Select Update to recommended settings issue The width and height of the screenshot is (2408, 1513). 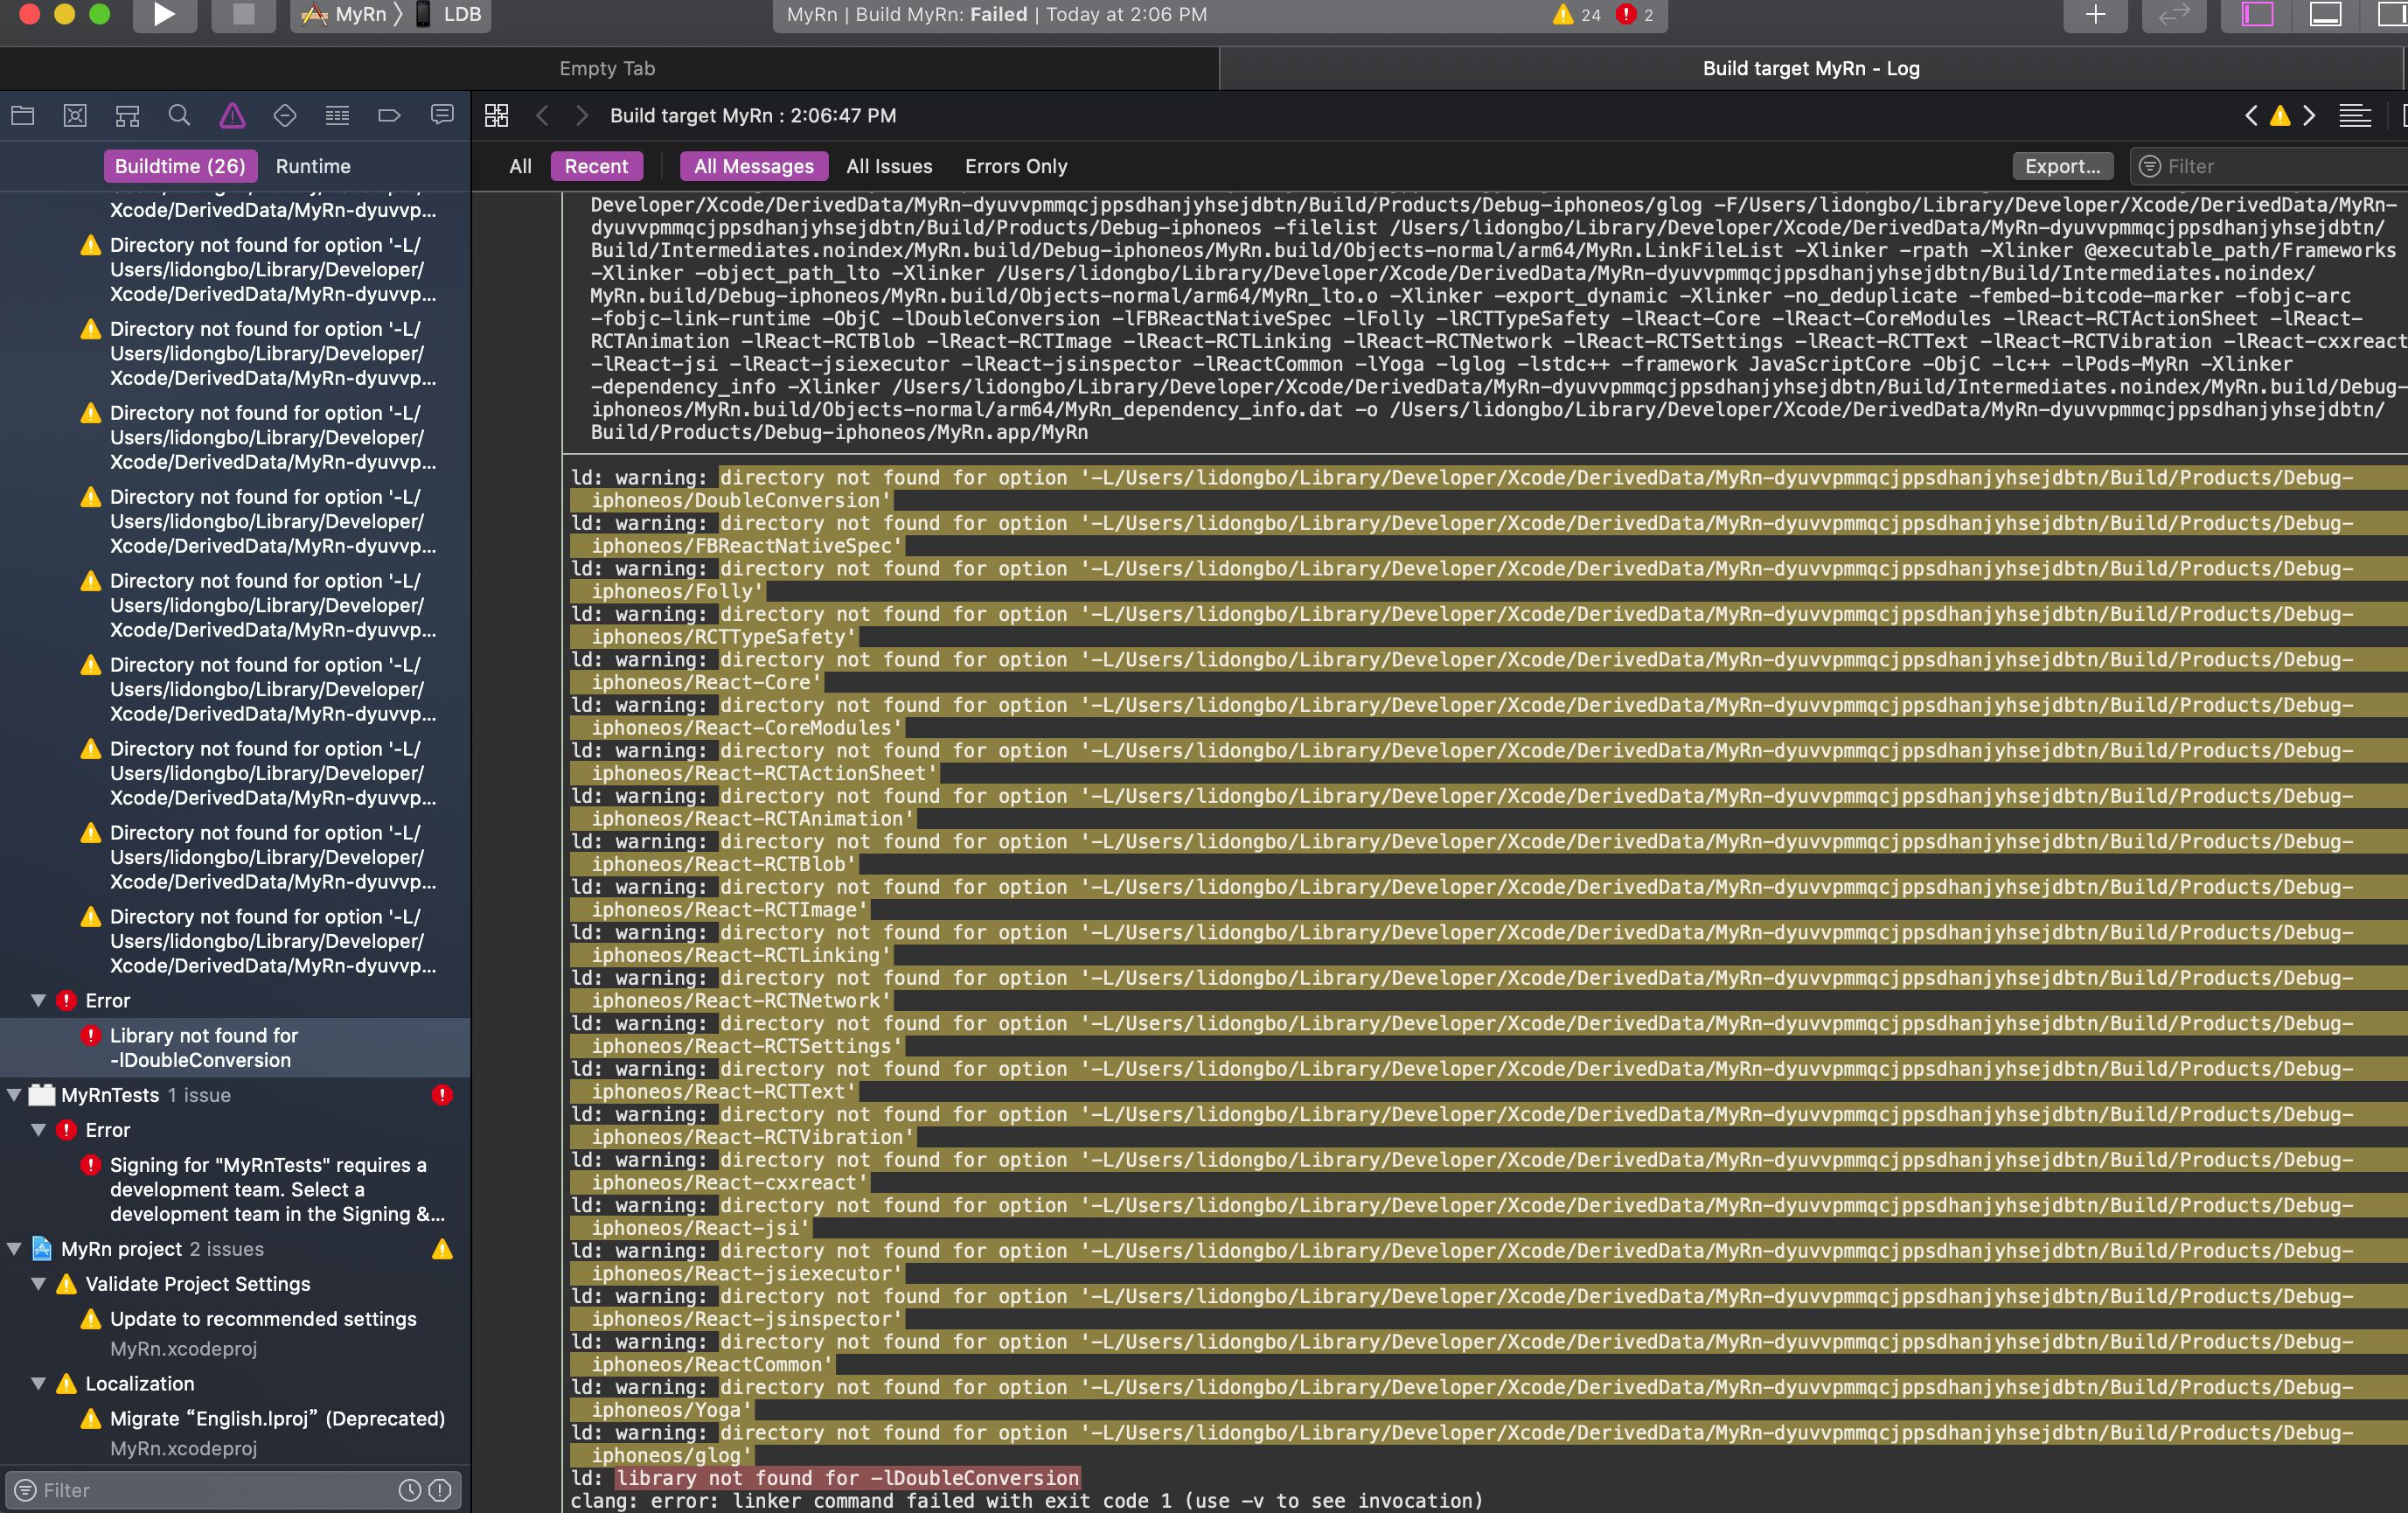[235, 1332]
